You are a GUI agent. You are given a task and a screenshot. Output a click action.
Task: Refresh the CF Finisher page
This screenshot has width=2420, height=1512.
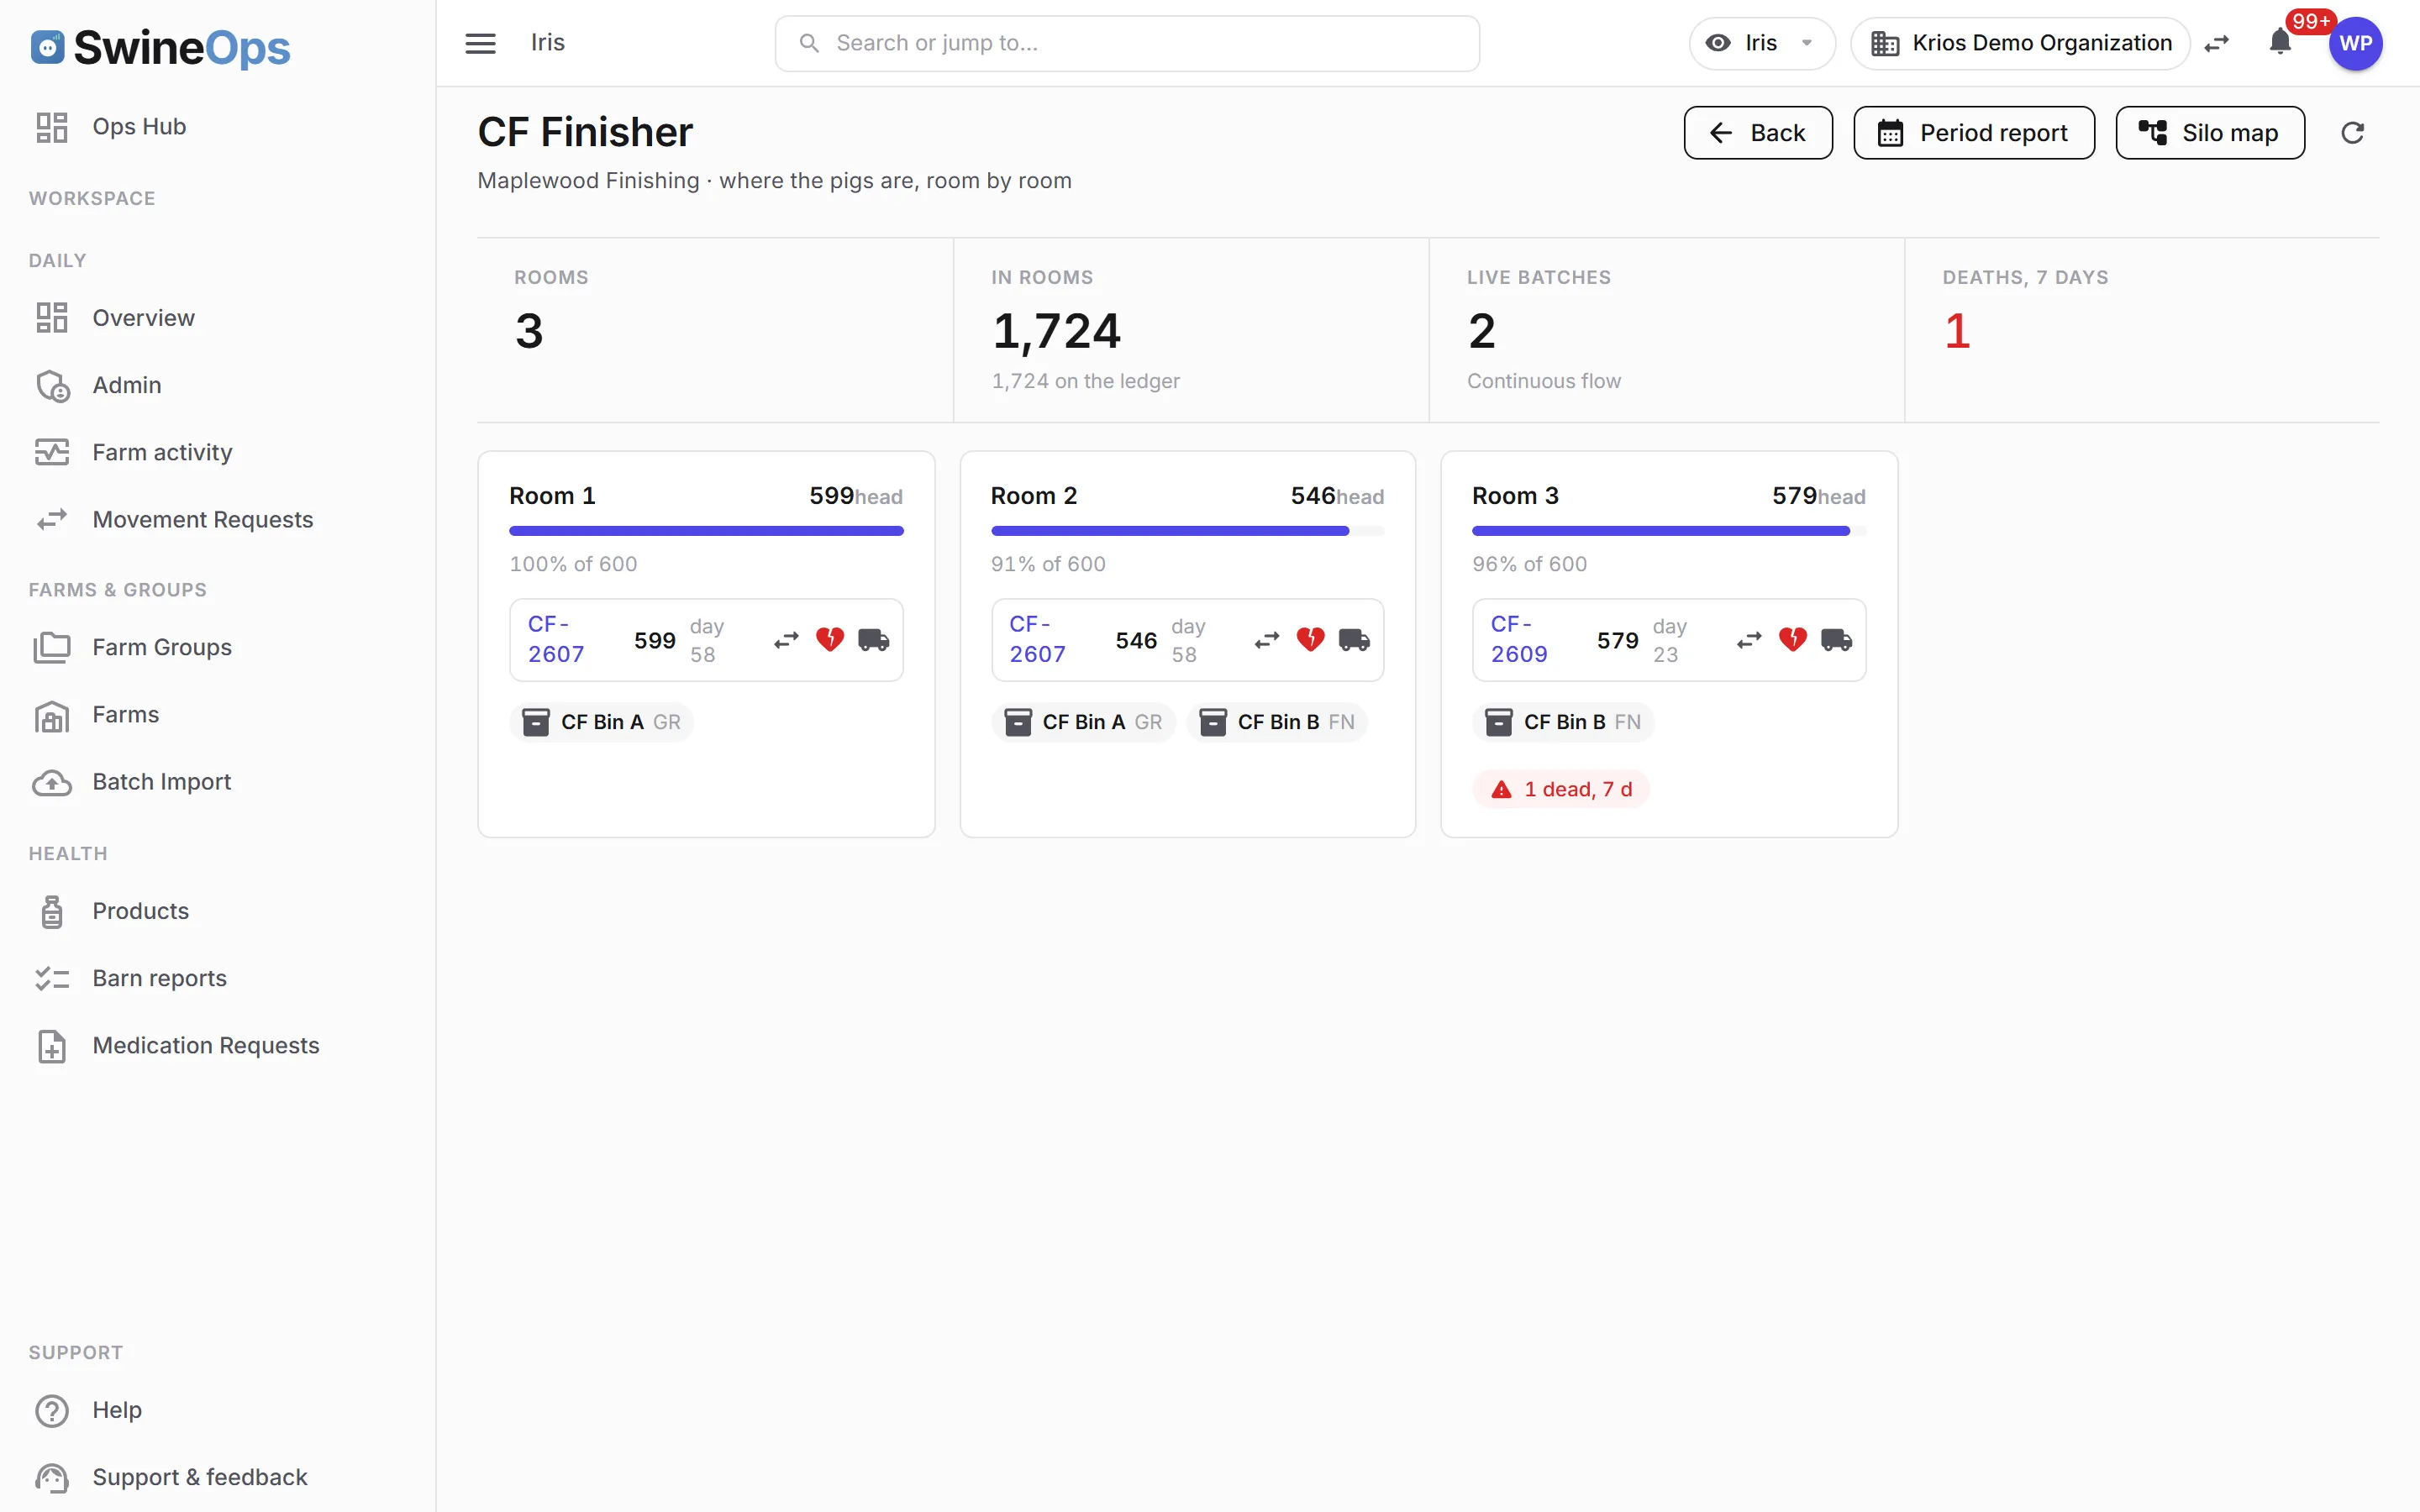pos(2353,133)
